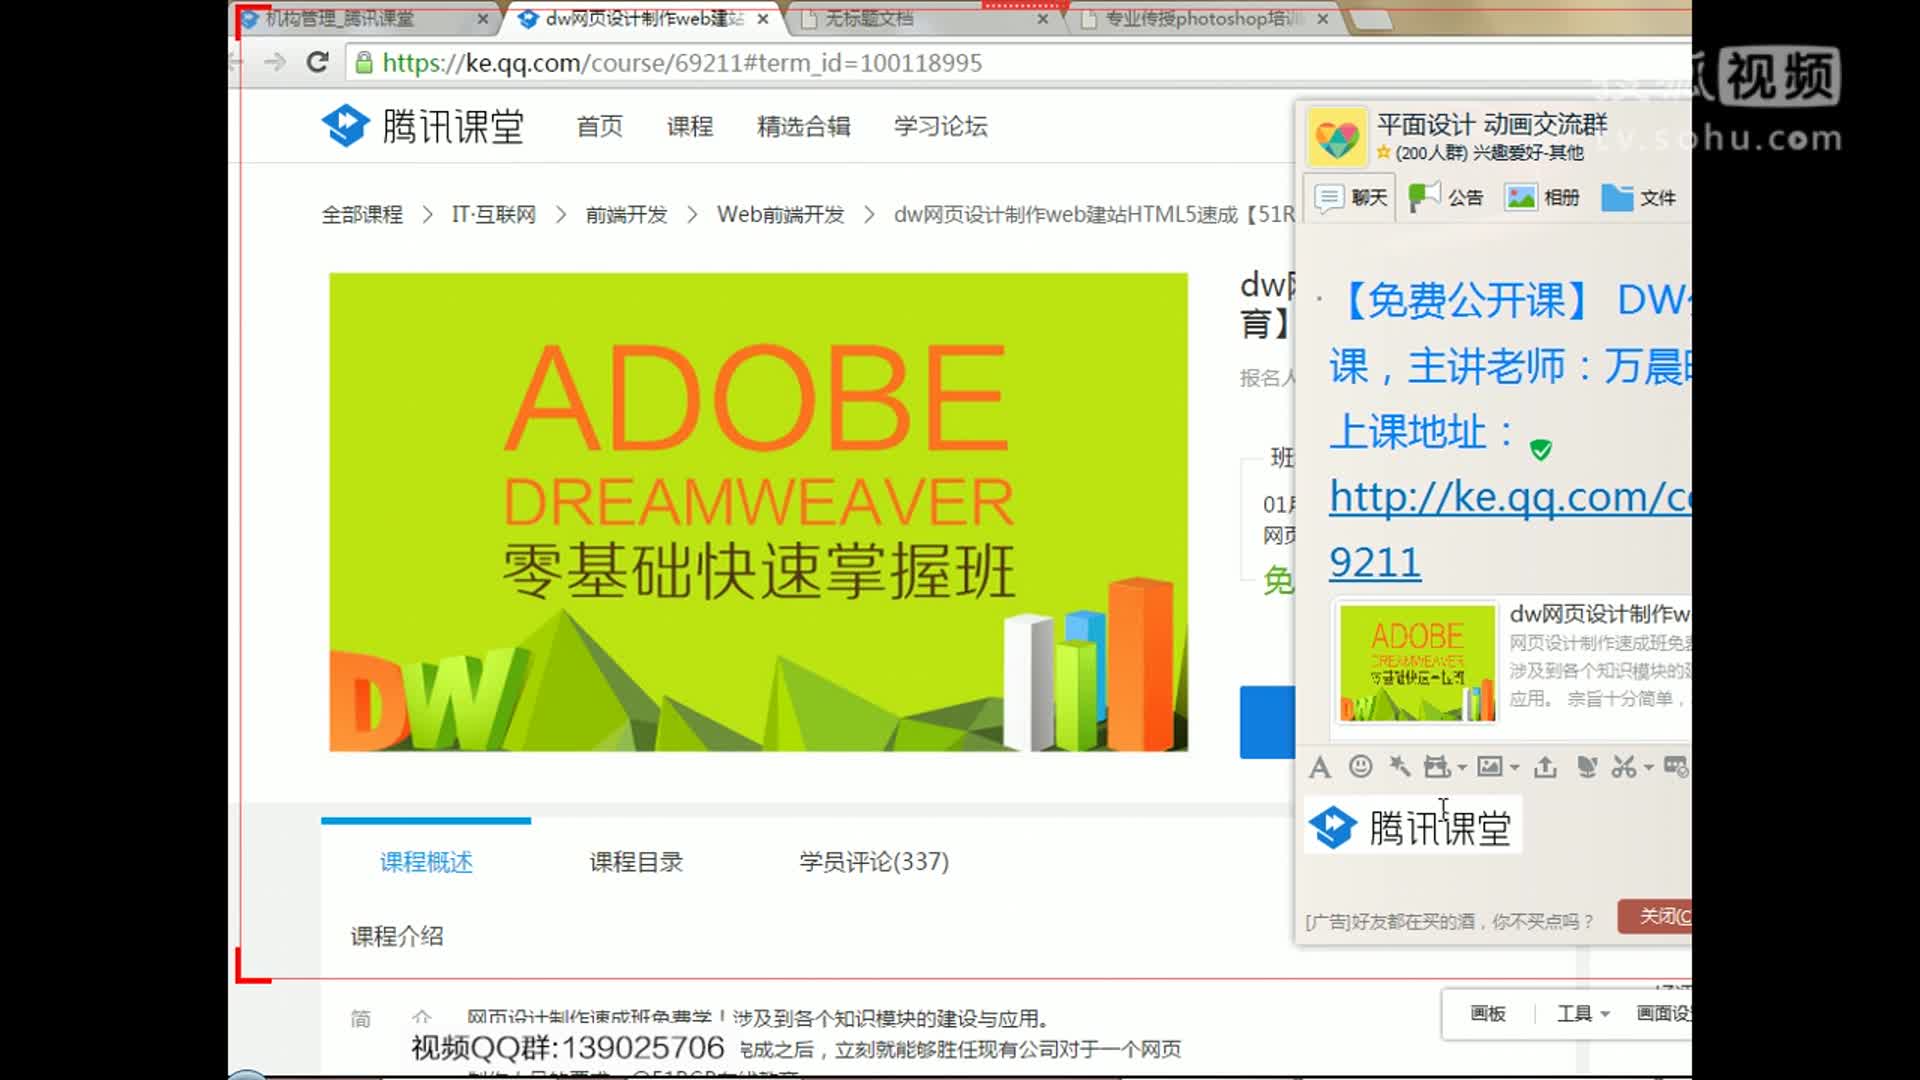Click the Adobe Dreamweaver course cover image
The width and height of the screenshot is (1920, 1080).
[x=759, y=512]
